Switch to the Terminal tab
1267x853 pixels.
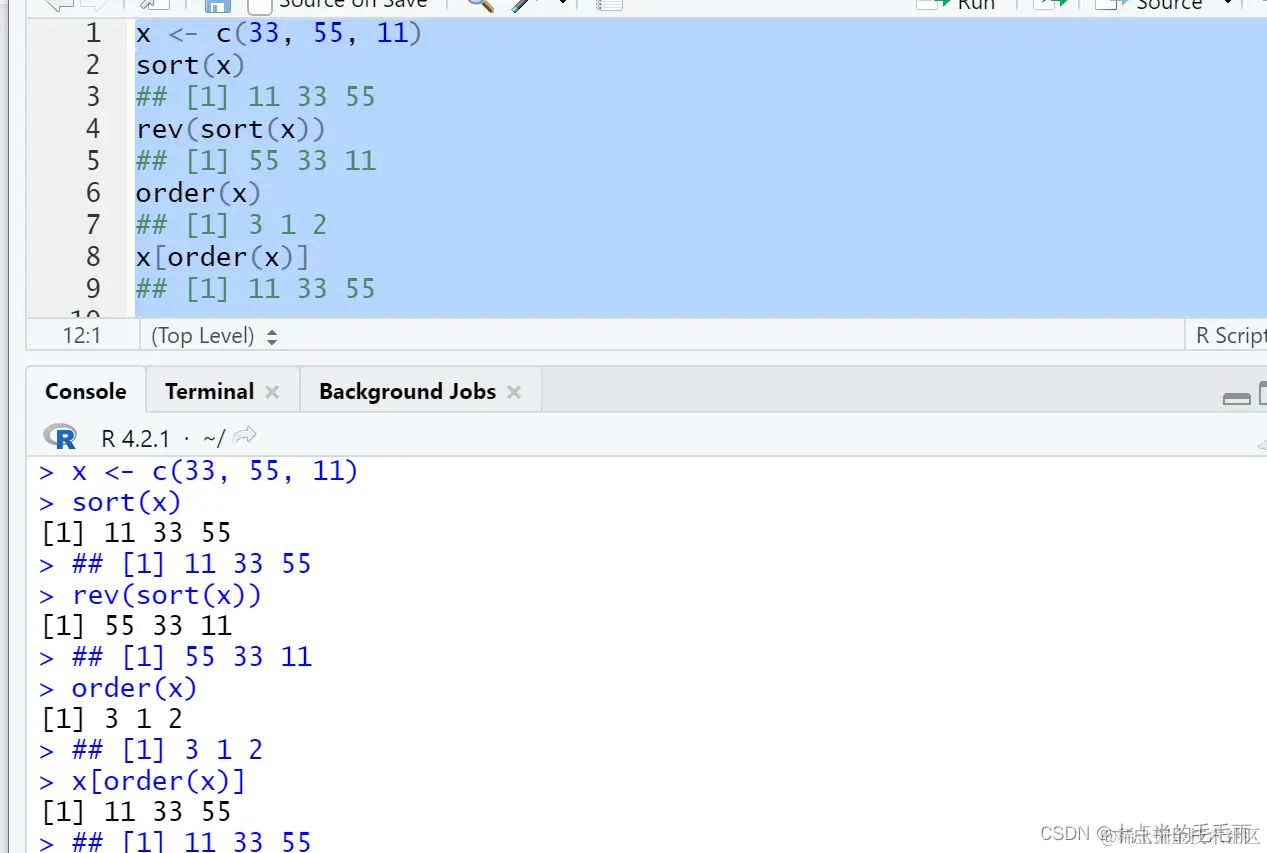(x=209, y=392)
